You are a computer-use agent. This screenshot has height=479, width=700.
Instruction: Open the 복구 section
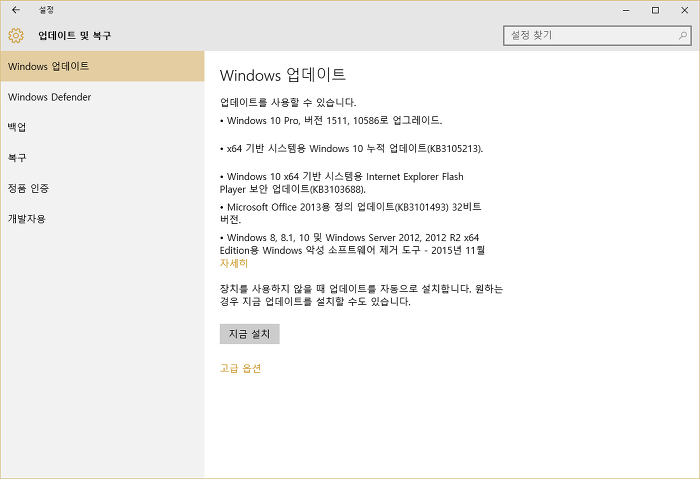coord(102,158)
